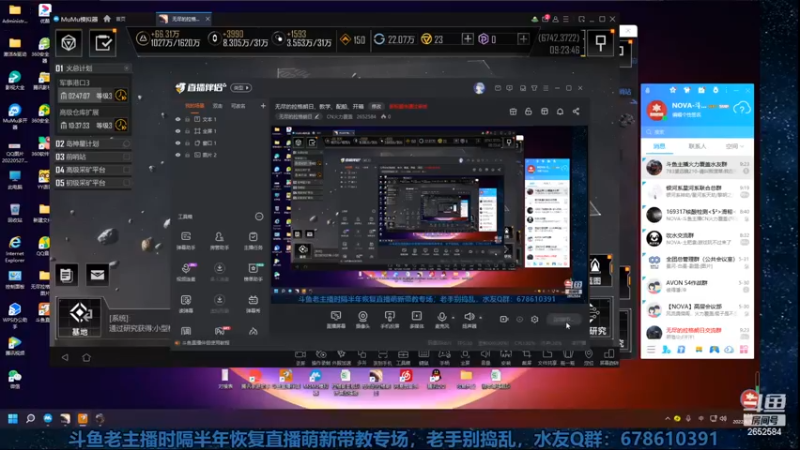The height and width of the screenshot is (450, 800).
Task: Click the 修改 button beside stream title
Action: click(x=377, y=107)
